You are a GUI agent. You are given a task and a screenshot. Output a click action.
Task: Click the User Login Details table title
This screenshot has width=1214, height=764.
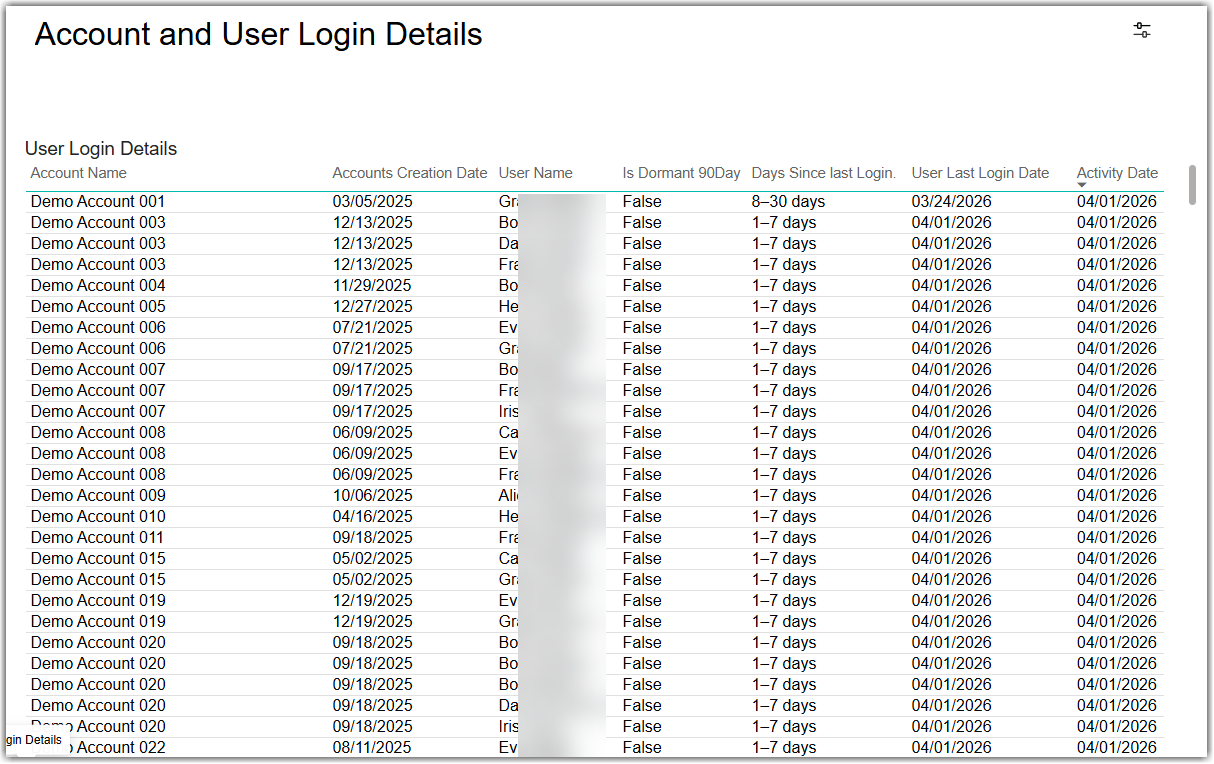[101, 149]
